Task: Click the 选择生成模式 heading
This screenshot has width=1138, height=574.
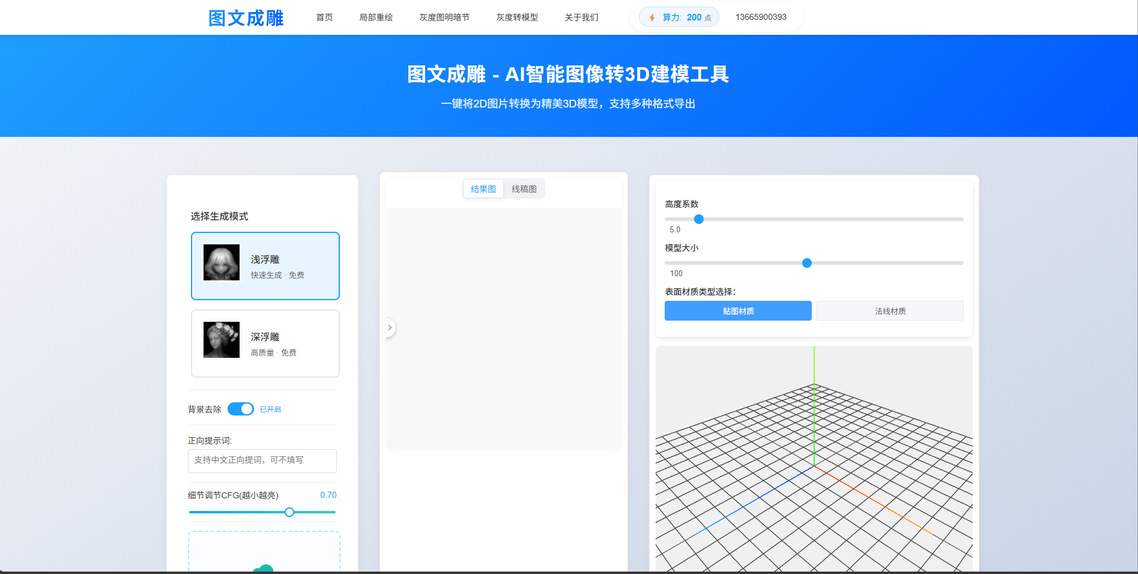Action: pyautogui.click(x=219, y=216)
